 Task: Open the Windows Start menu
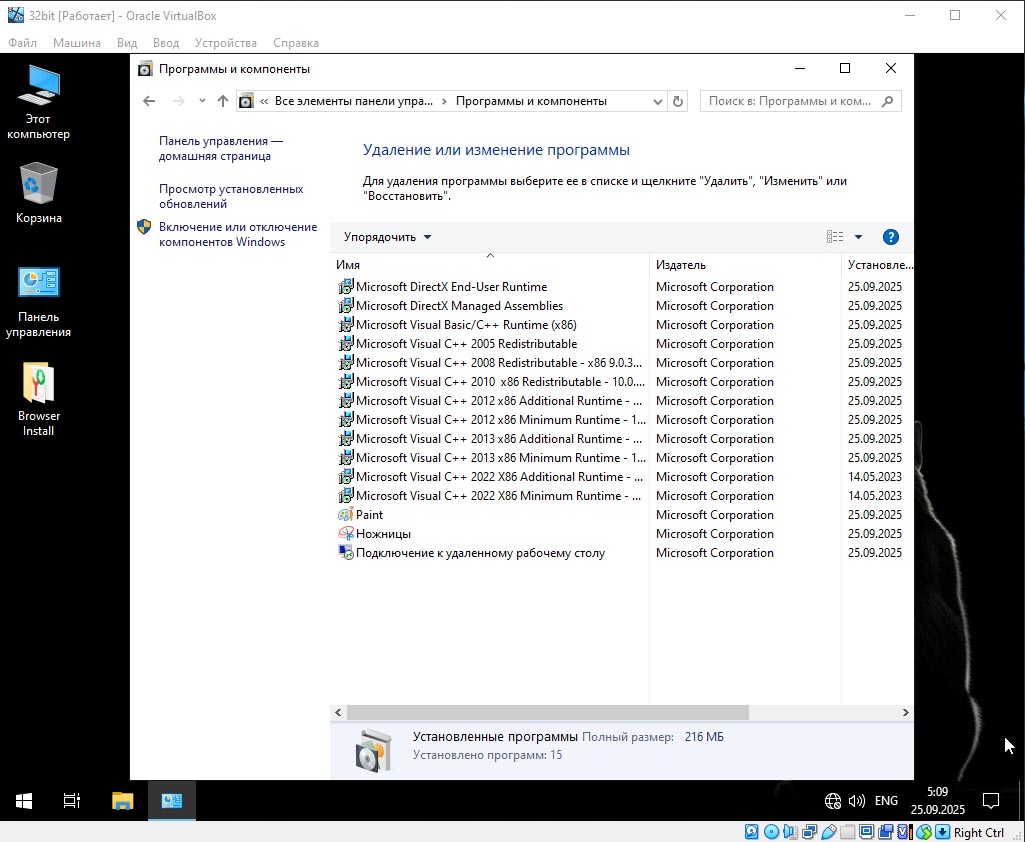pyautogui.click(x=24, y=801)
